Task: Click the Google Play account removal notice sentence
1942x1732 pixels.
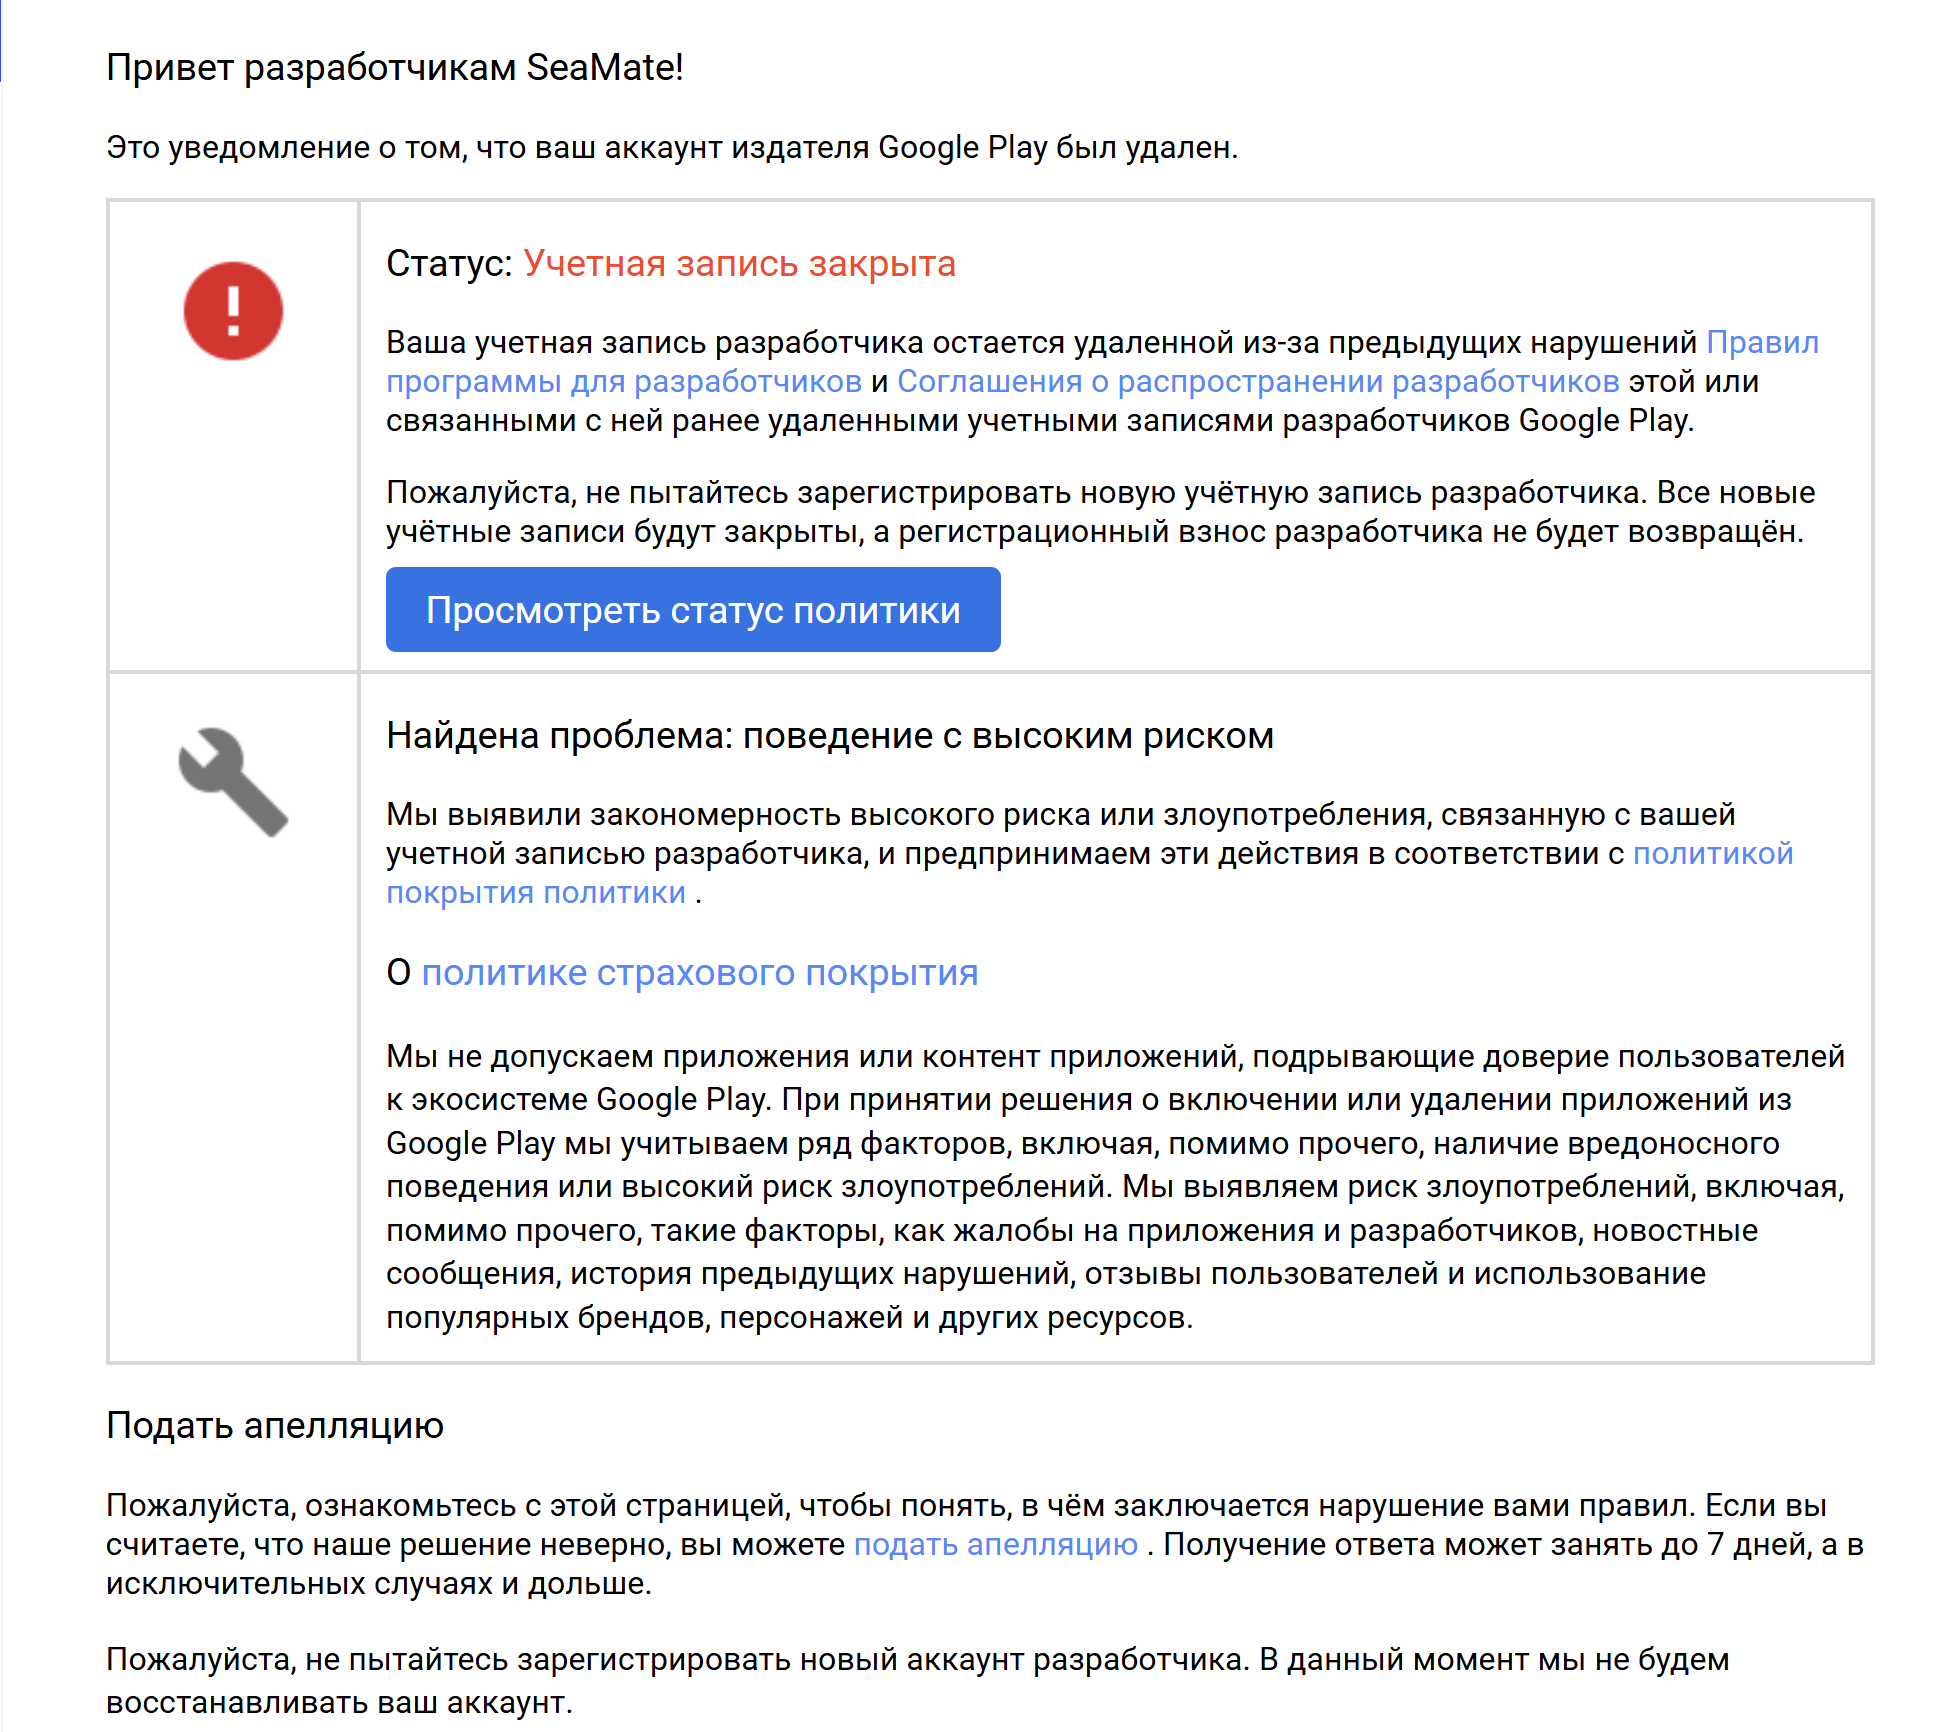Action: tap(672, 147)
